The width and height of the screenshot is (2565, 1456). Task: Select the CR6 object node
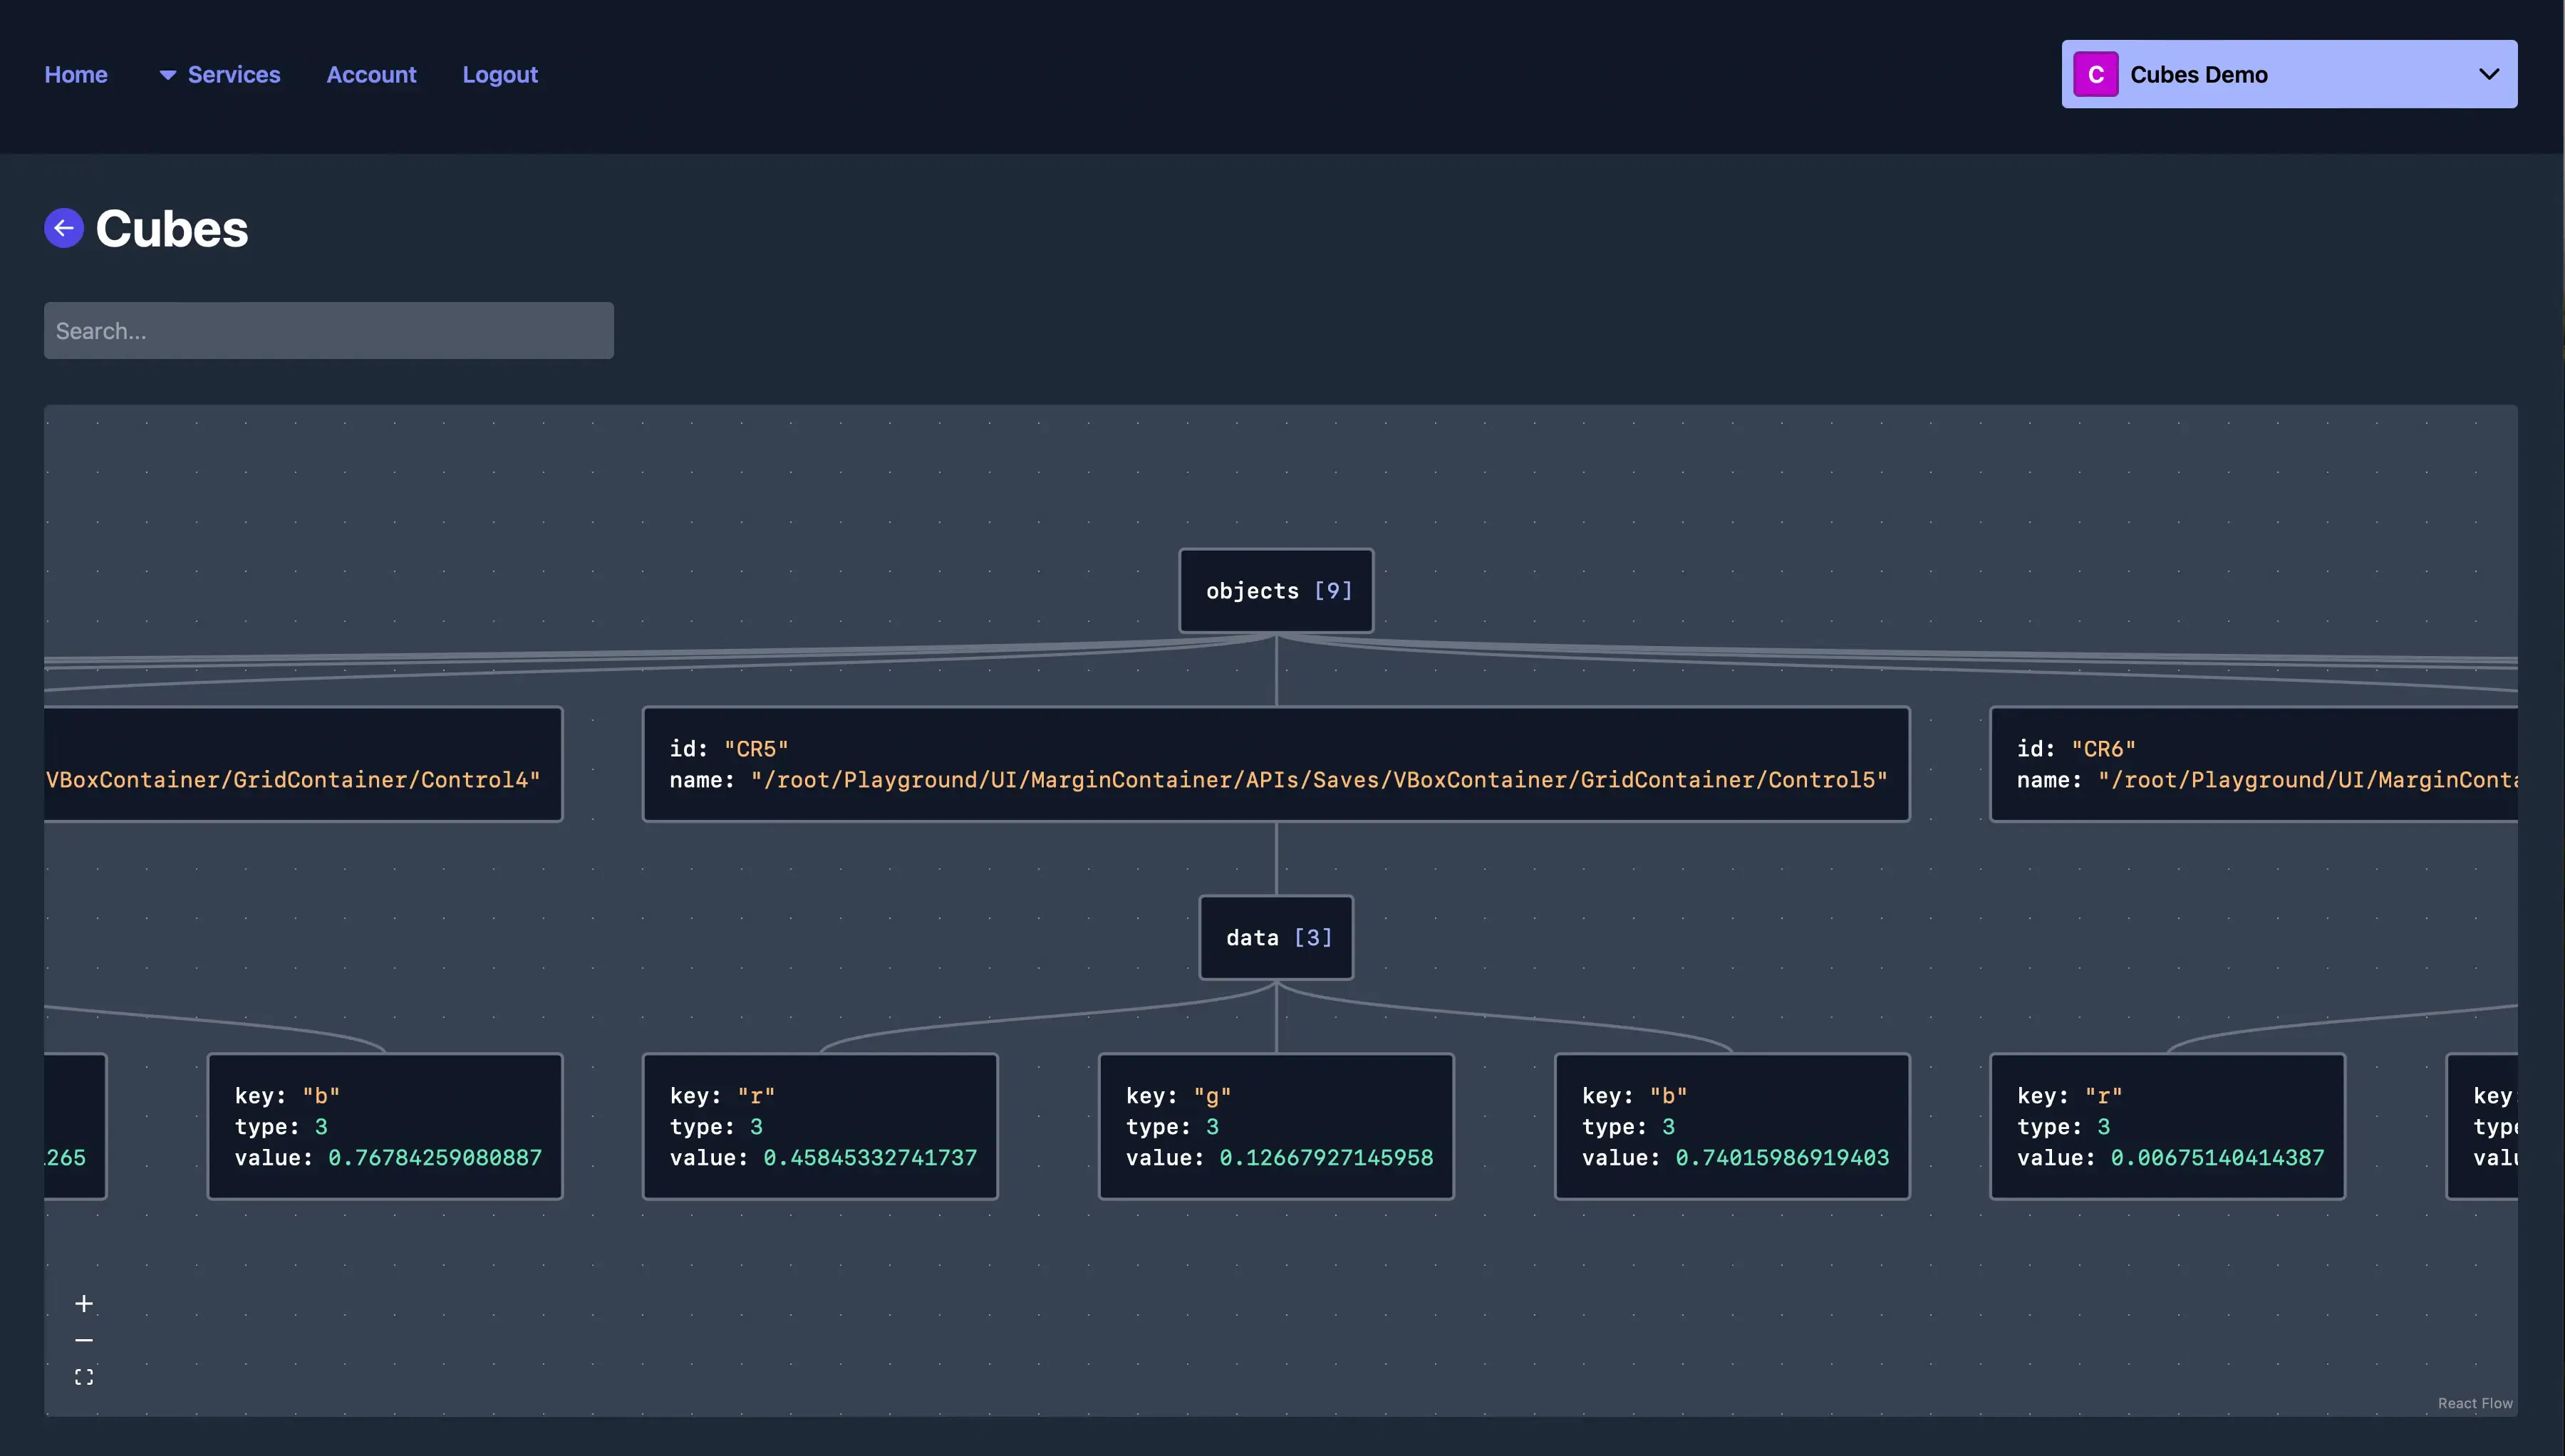(2253, 764)
